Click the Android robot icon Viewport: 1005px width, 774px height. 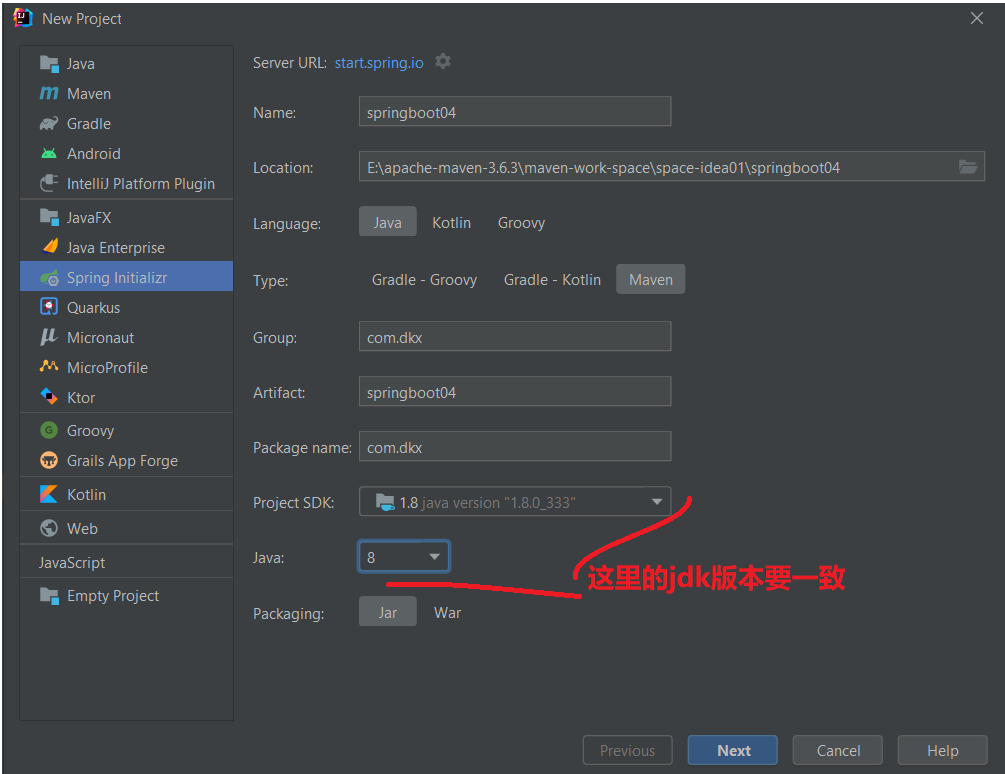[x=49, y=154]
